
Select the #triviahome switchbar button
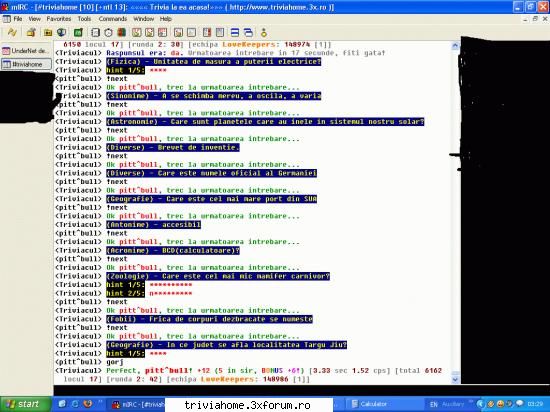pos(26,64)
